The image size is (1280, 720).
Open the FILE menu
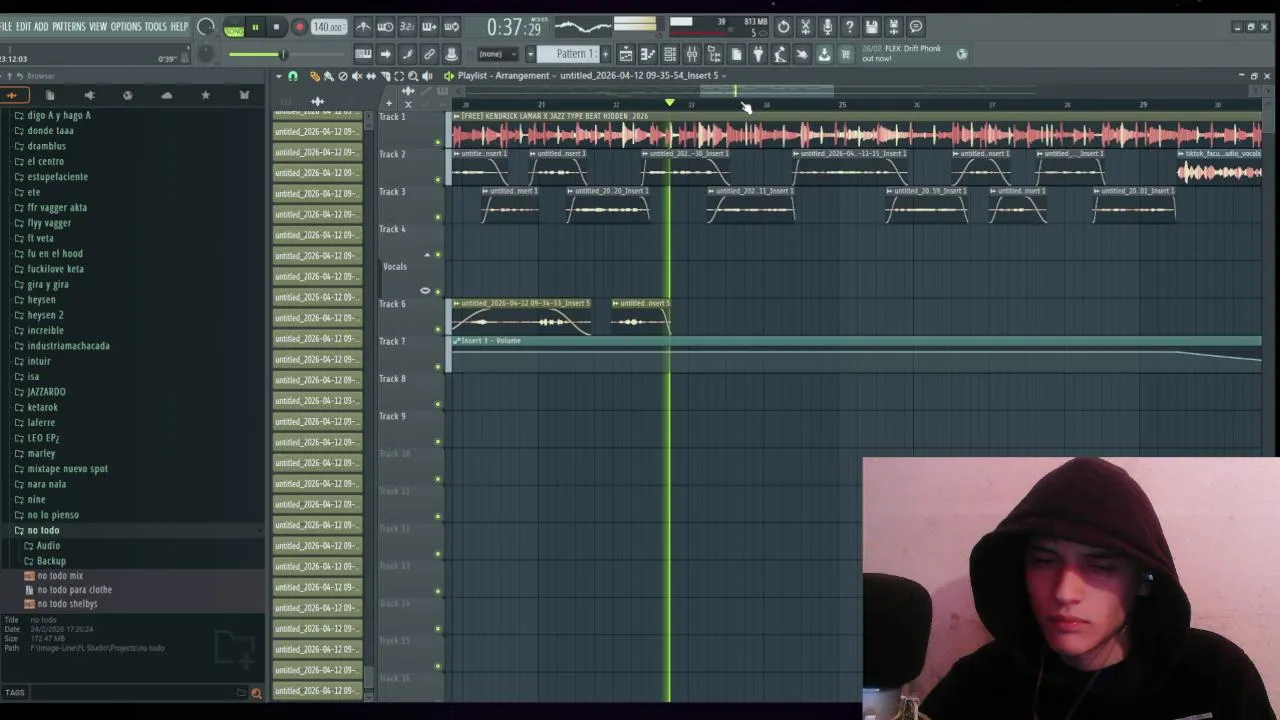(x=6, y=27)
